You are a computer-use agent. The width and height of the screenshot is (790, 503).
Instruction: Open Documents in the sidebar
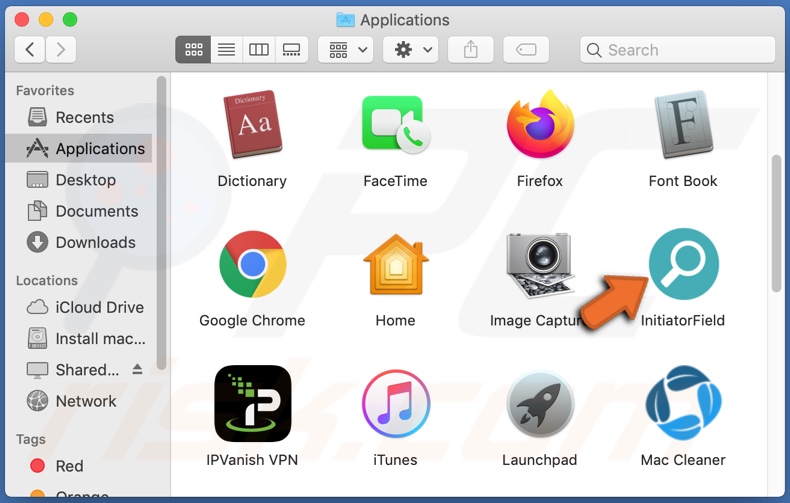(x=81, y=211)
